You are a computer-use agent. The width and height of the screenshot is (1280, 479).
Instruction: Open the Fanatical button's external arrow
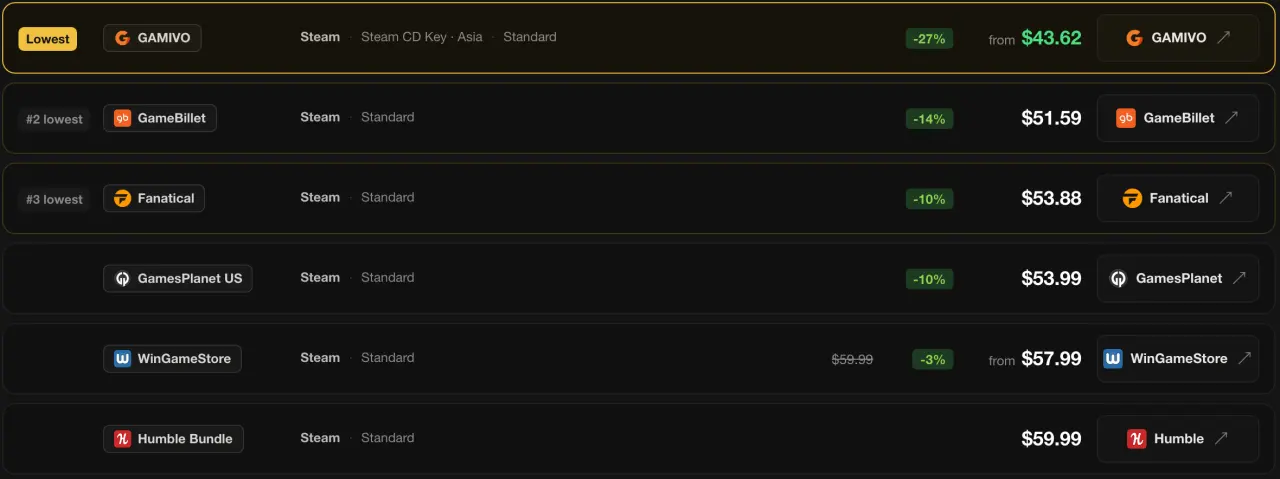click(x=1226, y=198)
